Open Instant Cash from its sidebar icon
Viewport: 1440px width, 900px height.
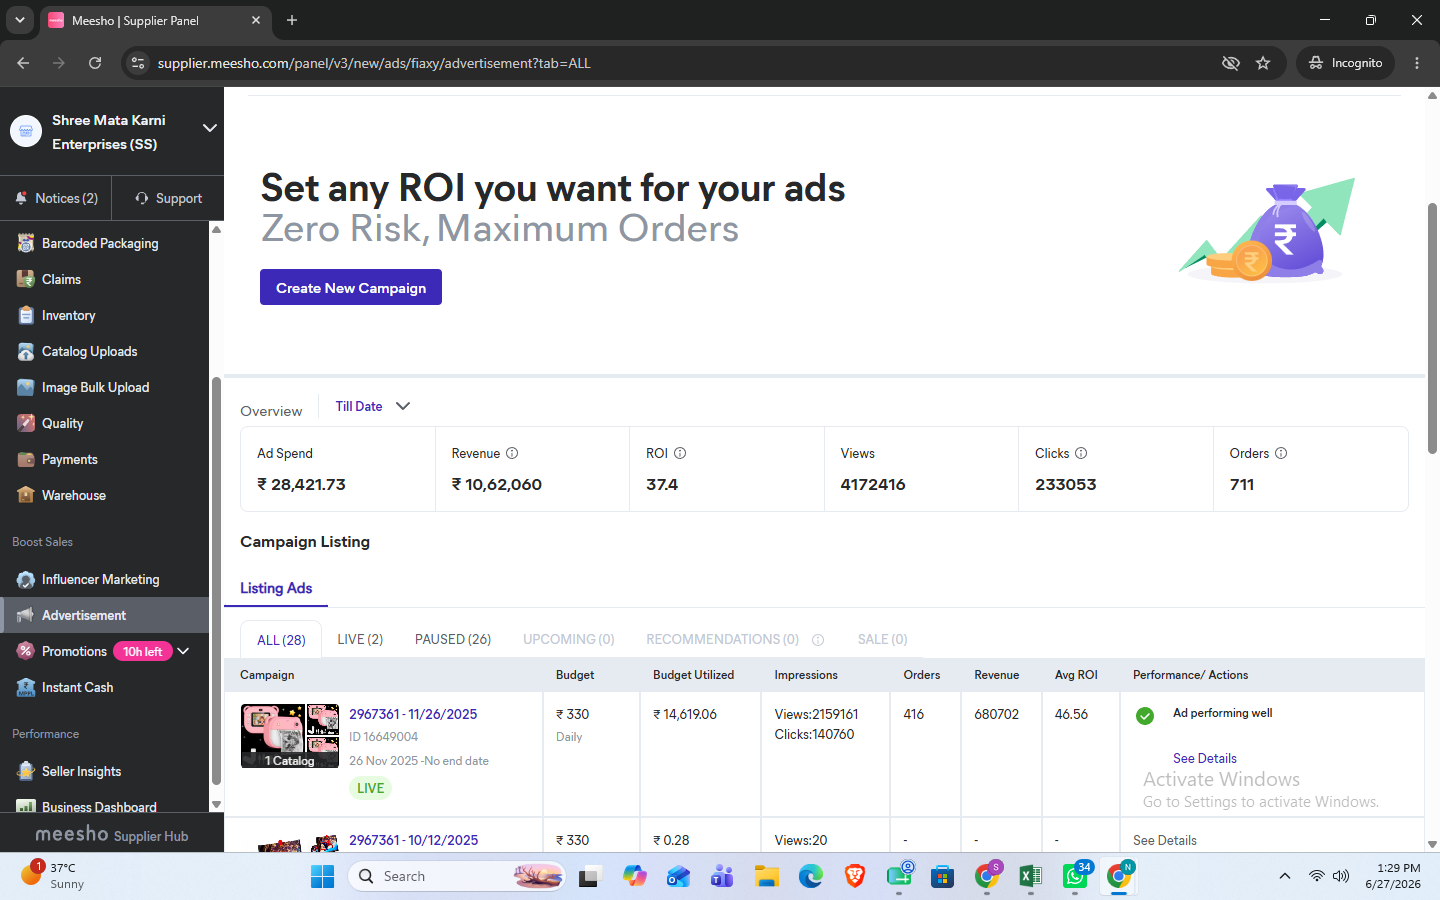[26, 687]
